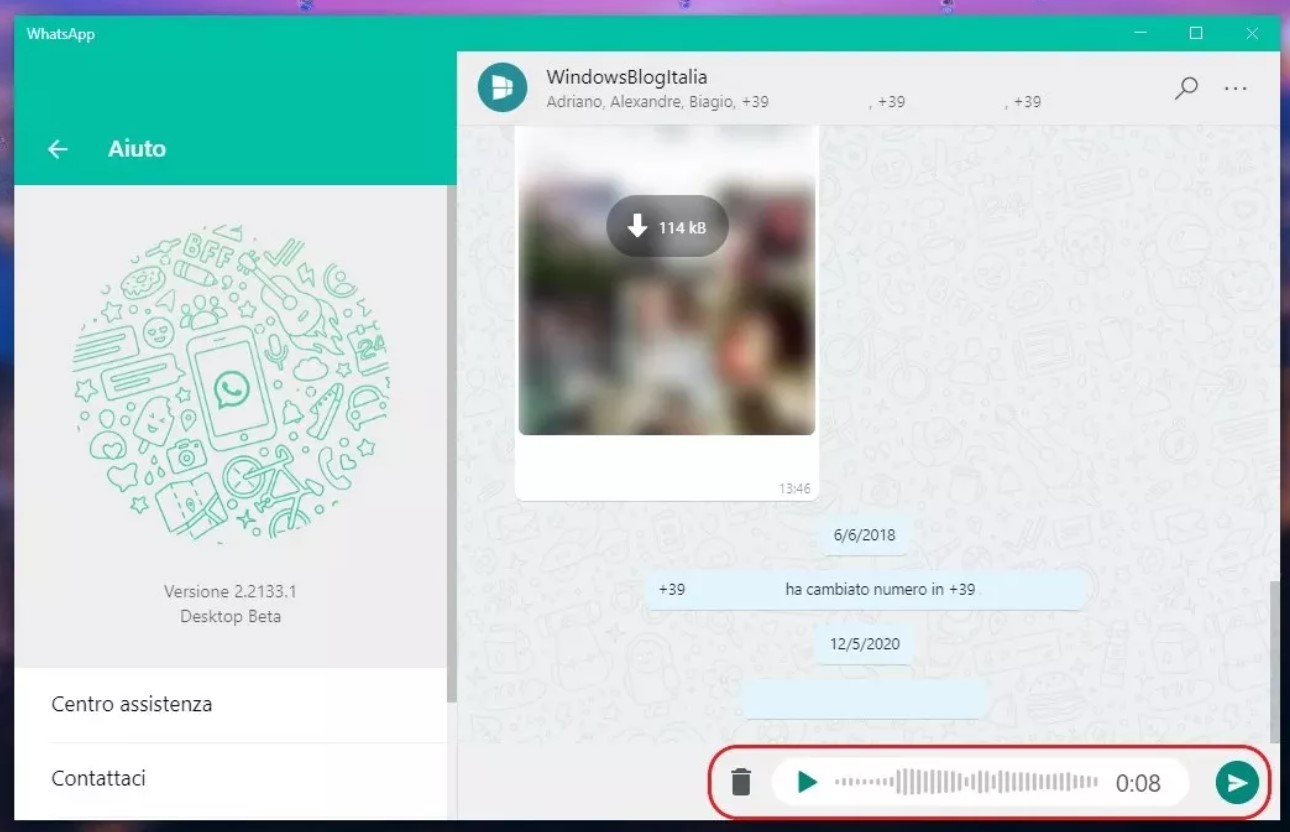Click the group participants list text
Viewport: 1290px width, 832px height.
[x=794, y=102]
